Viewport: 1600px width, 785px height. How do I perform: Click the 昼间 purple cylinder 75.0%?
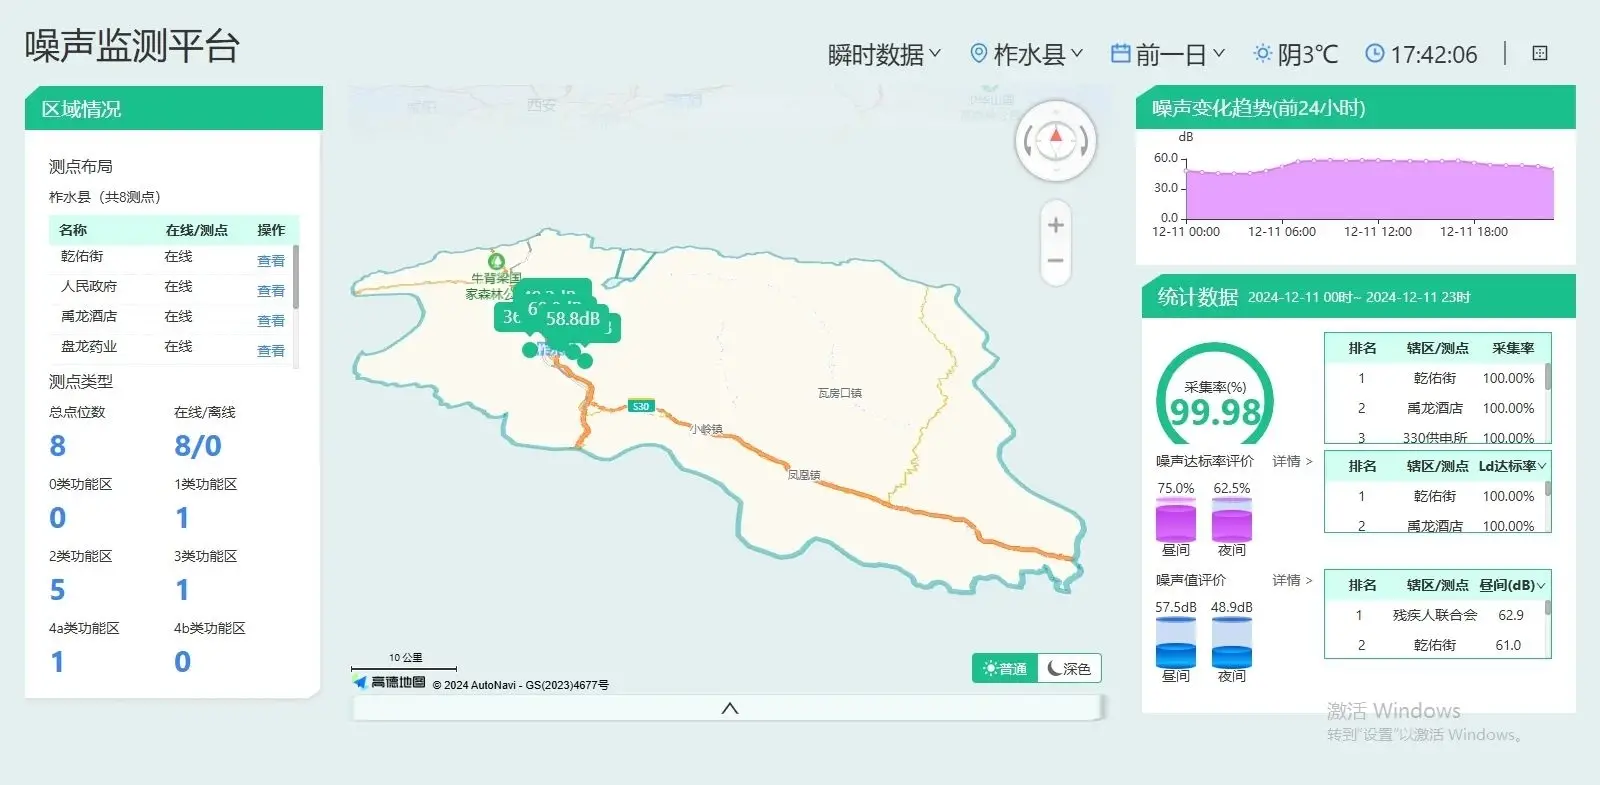pyautogui.click(x=1176, y=522)
